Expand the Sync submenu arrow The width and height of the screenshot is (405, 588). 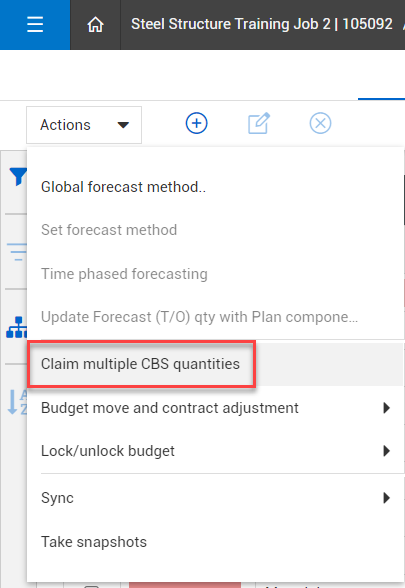(386, 498)
